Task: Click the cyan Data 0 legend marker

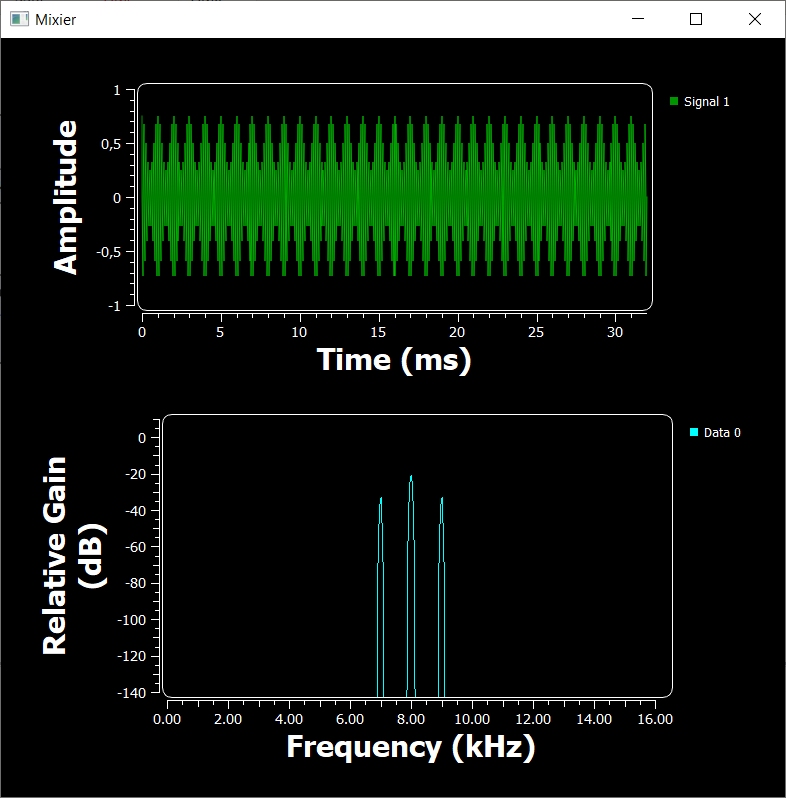Action: [694, 432]
